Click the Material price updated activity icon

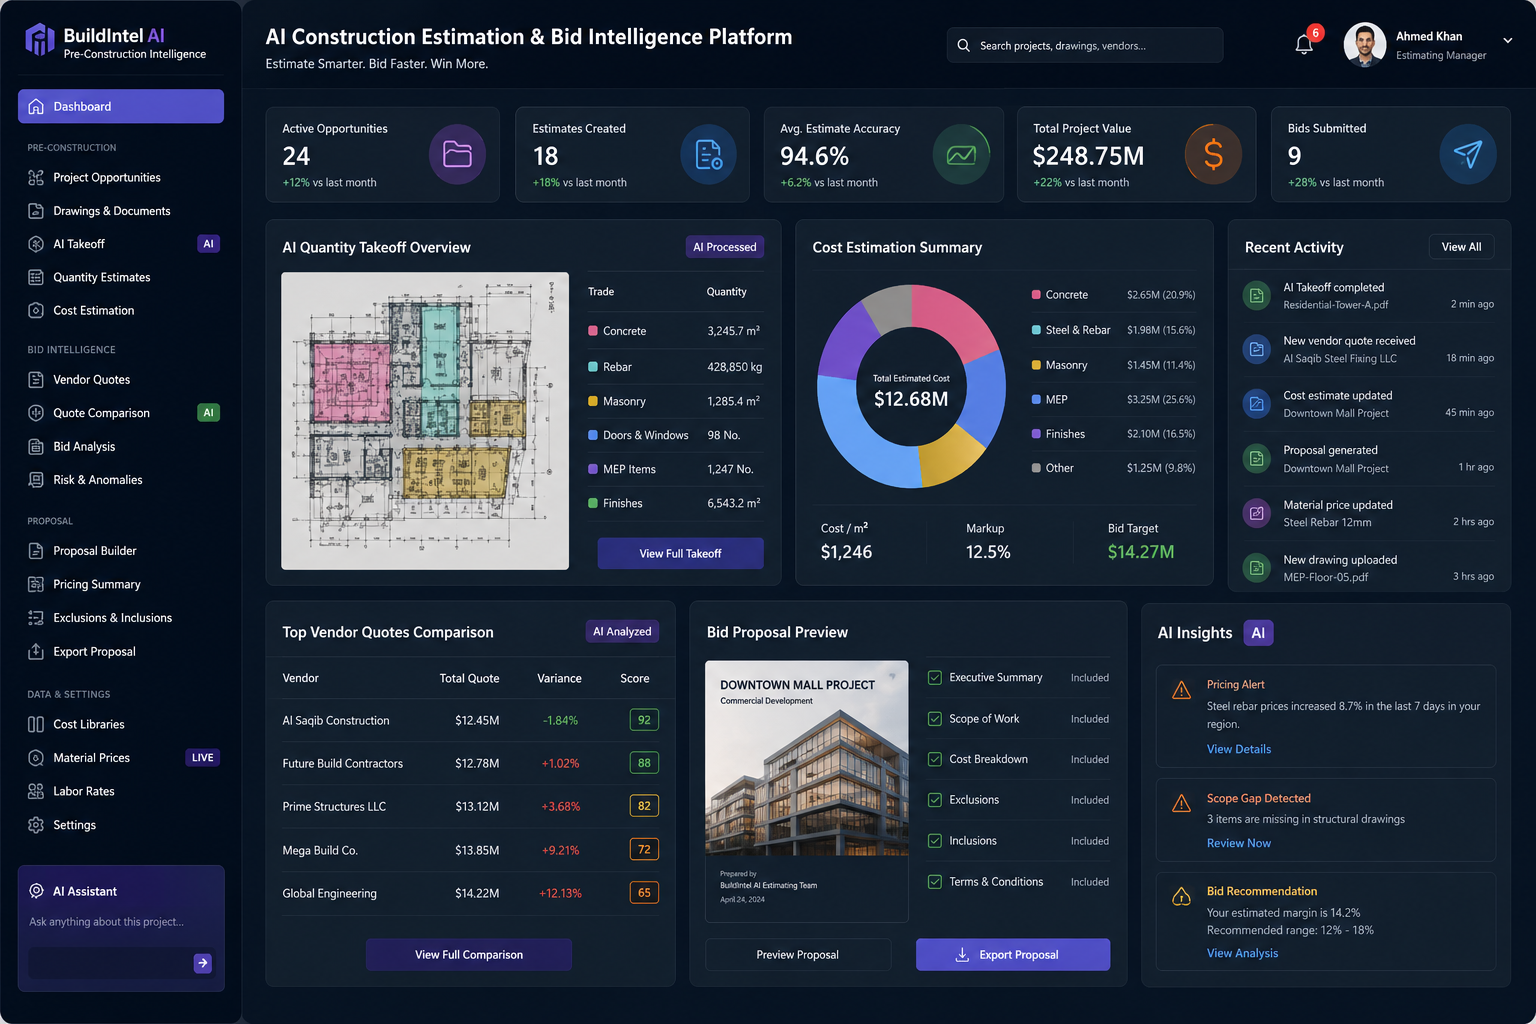pos(1256,513)
